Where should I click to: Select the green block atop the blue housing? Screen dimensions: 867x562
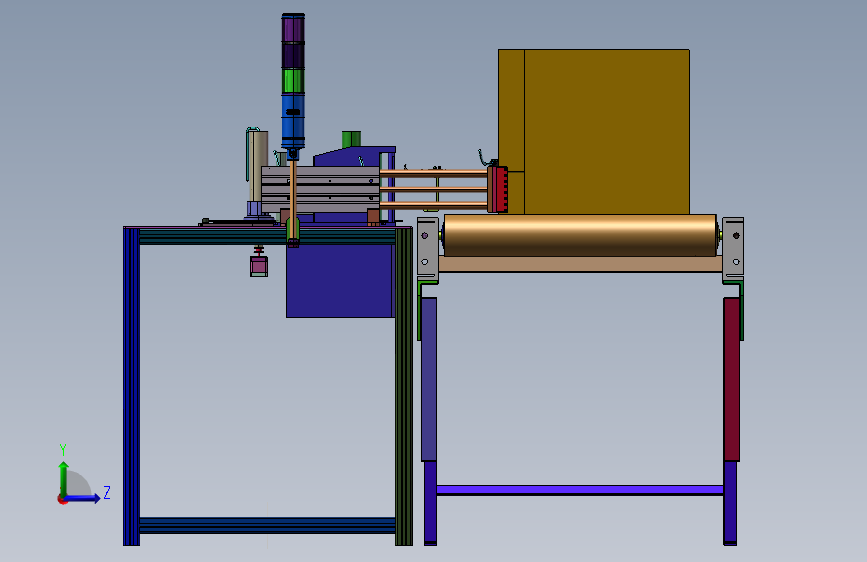click(x=351, y=139)
